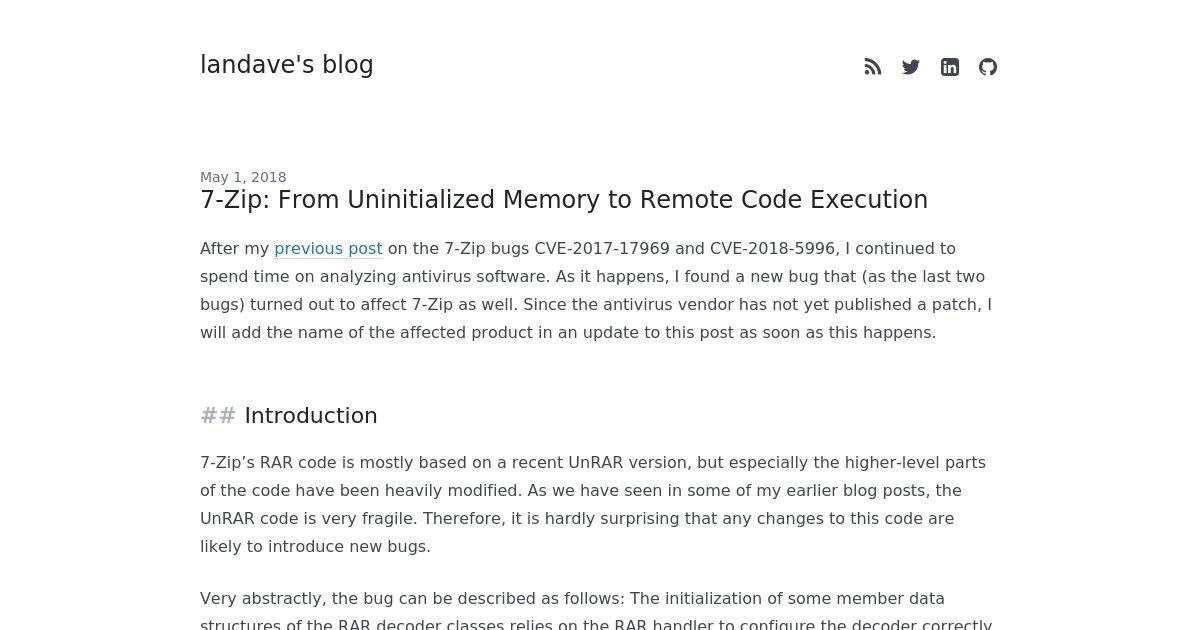Open the LinkedIn profile icon

[950, 67]
